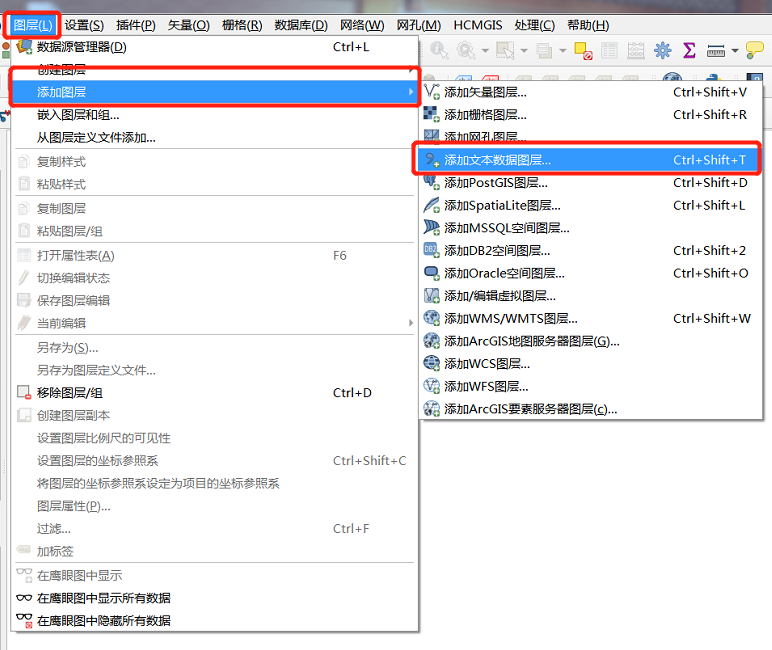This screenshot has height=650, width=772.
Task: Choose 添加文本数据图层 from submenu
Action: point(497,160)
